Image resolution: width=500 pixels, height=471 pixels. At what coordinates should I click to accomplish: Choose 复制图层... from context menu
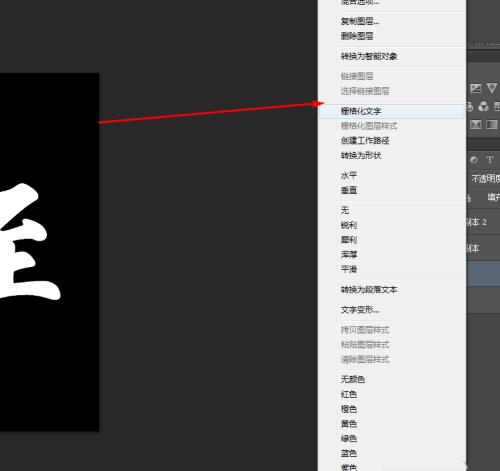[360, 21]
